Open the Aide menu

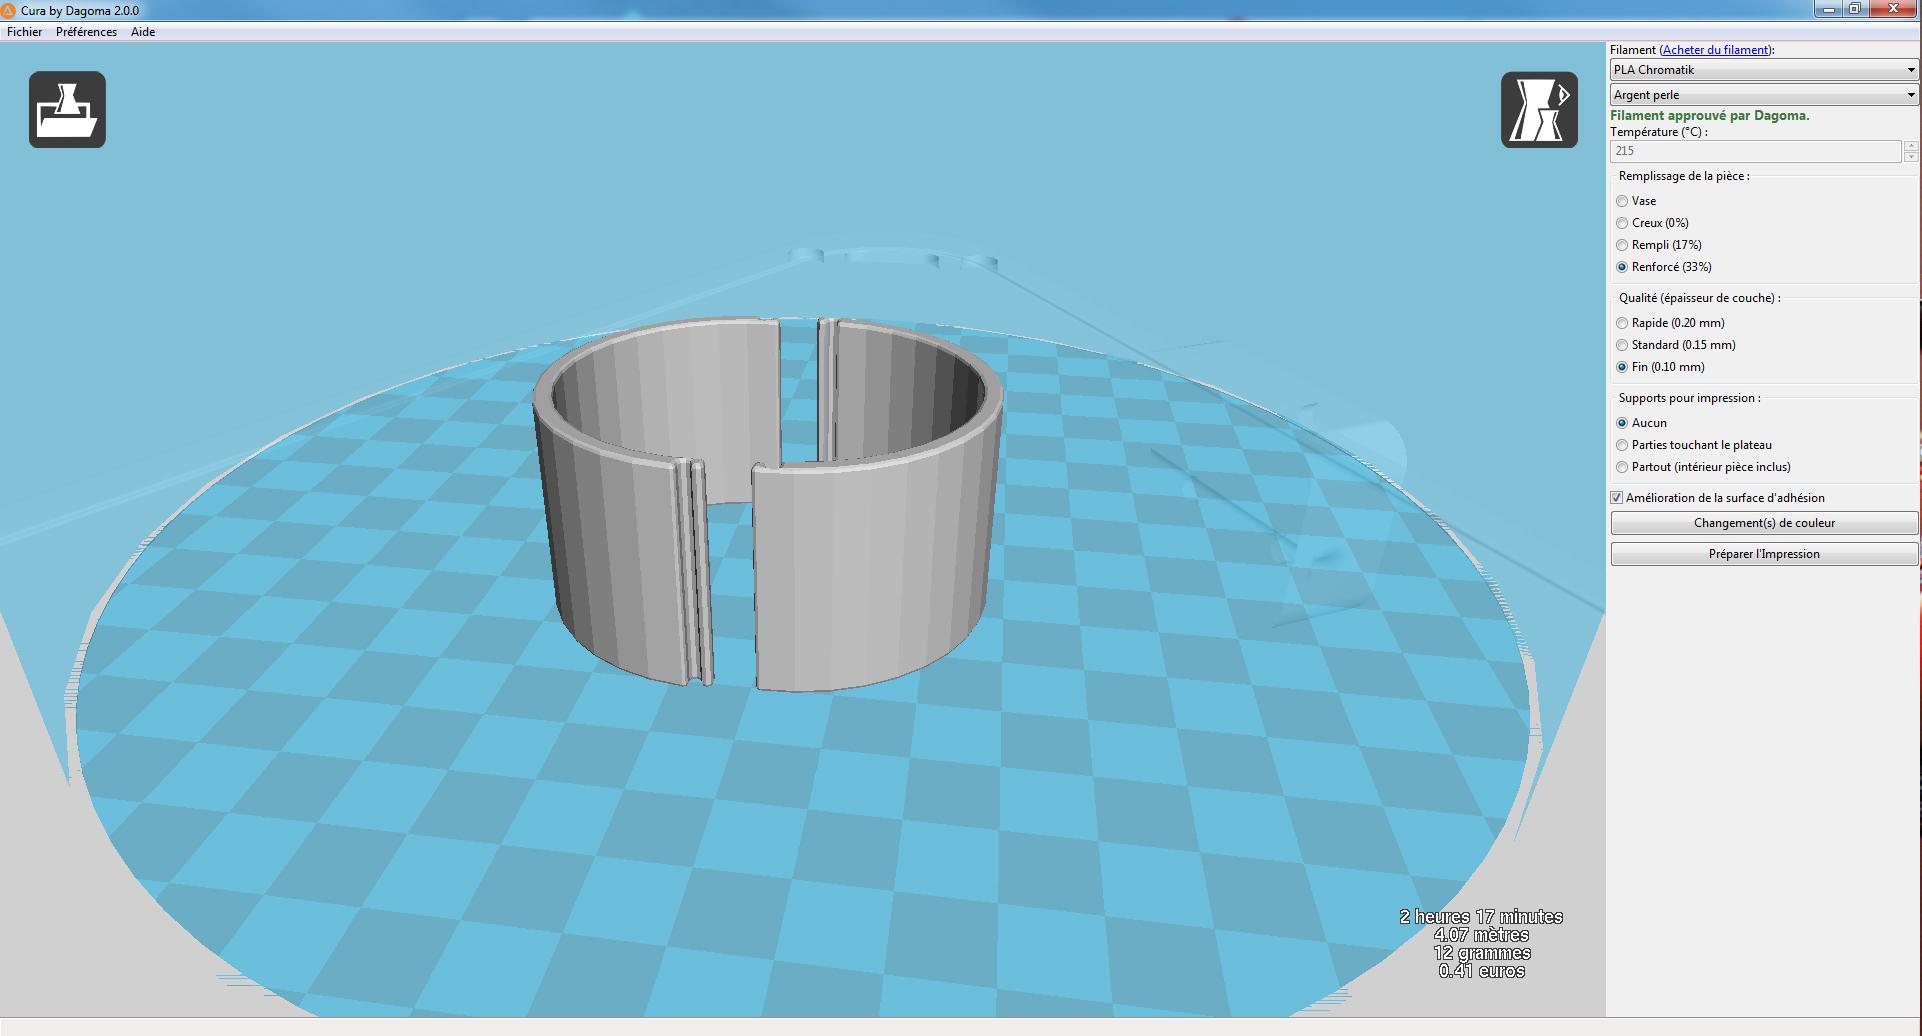(x=143, y=32)
